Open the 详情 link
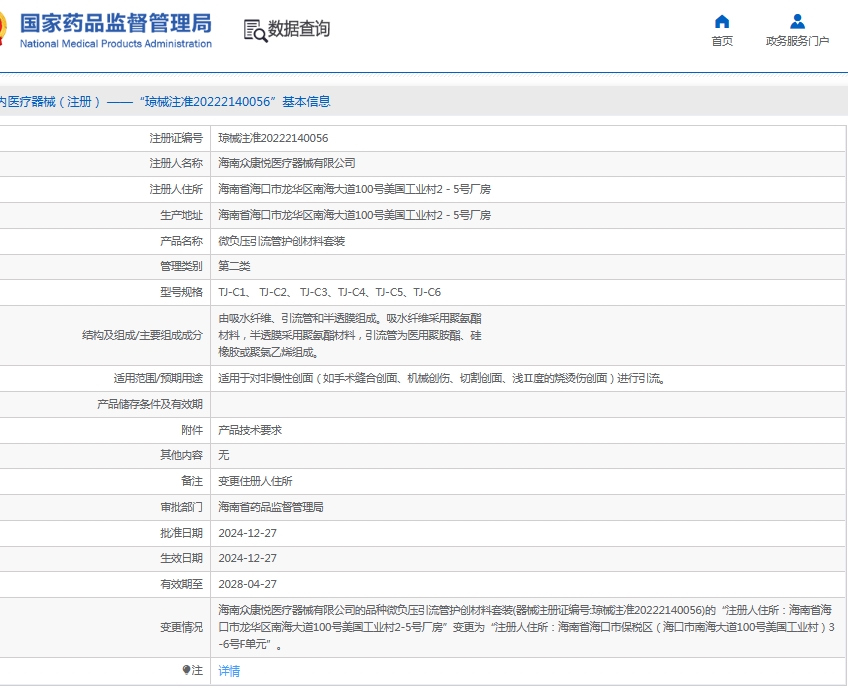 229,671
